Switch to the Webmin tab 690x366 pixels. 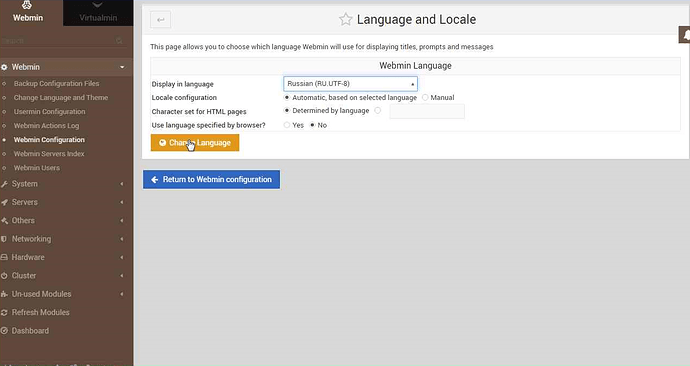(x=31, y=13)
